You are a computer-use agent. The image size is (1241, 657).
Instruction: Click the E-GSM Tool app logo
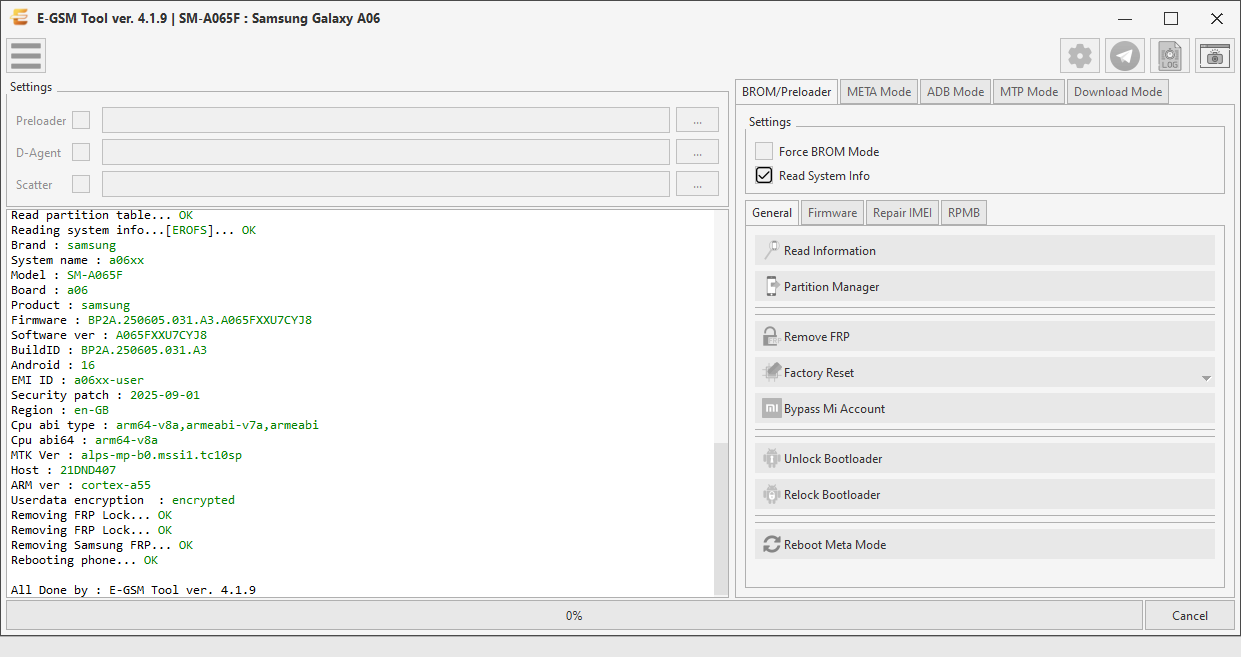coord(19,18)
